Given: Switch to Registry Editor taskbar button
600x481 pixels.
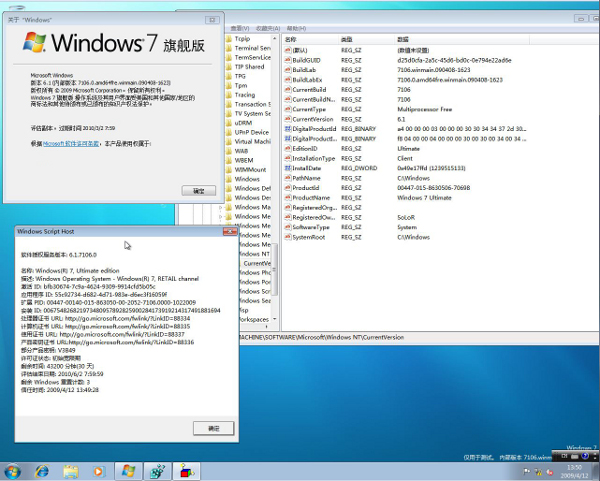Looking at the screenshot, I should pos(158,471).
